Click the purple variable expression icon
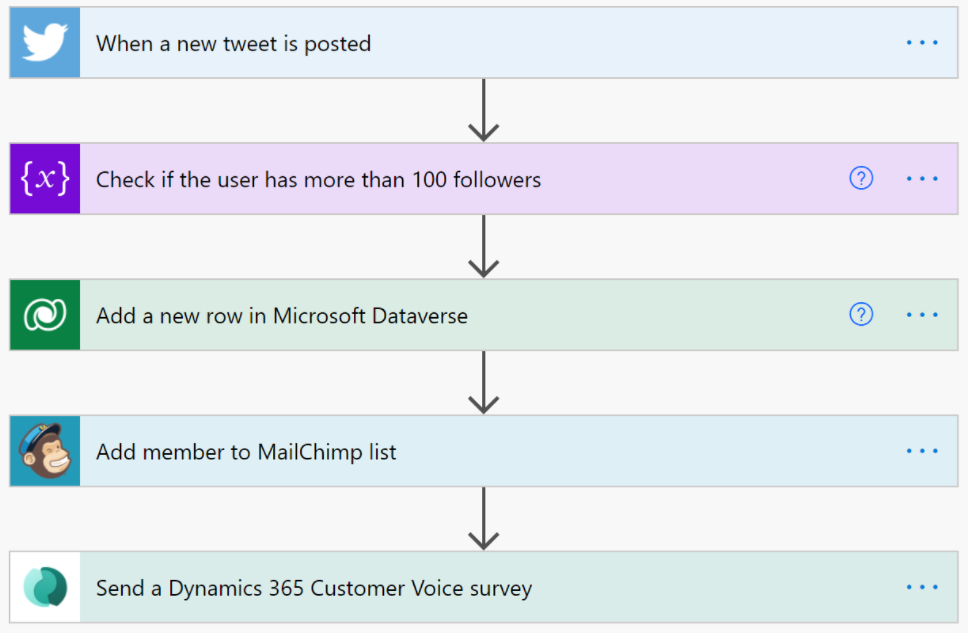 (x=45, y=179)
